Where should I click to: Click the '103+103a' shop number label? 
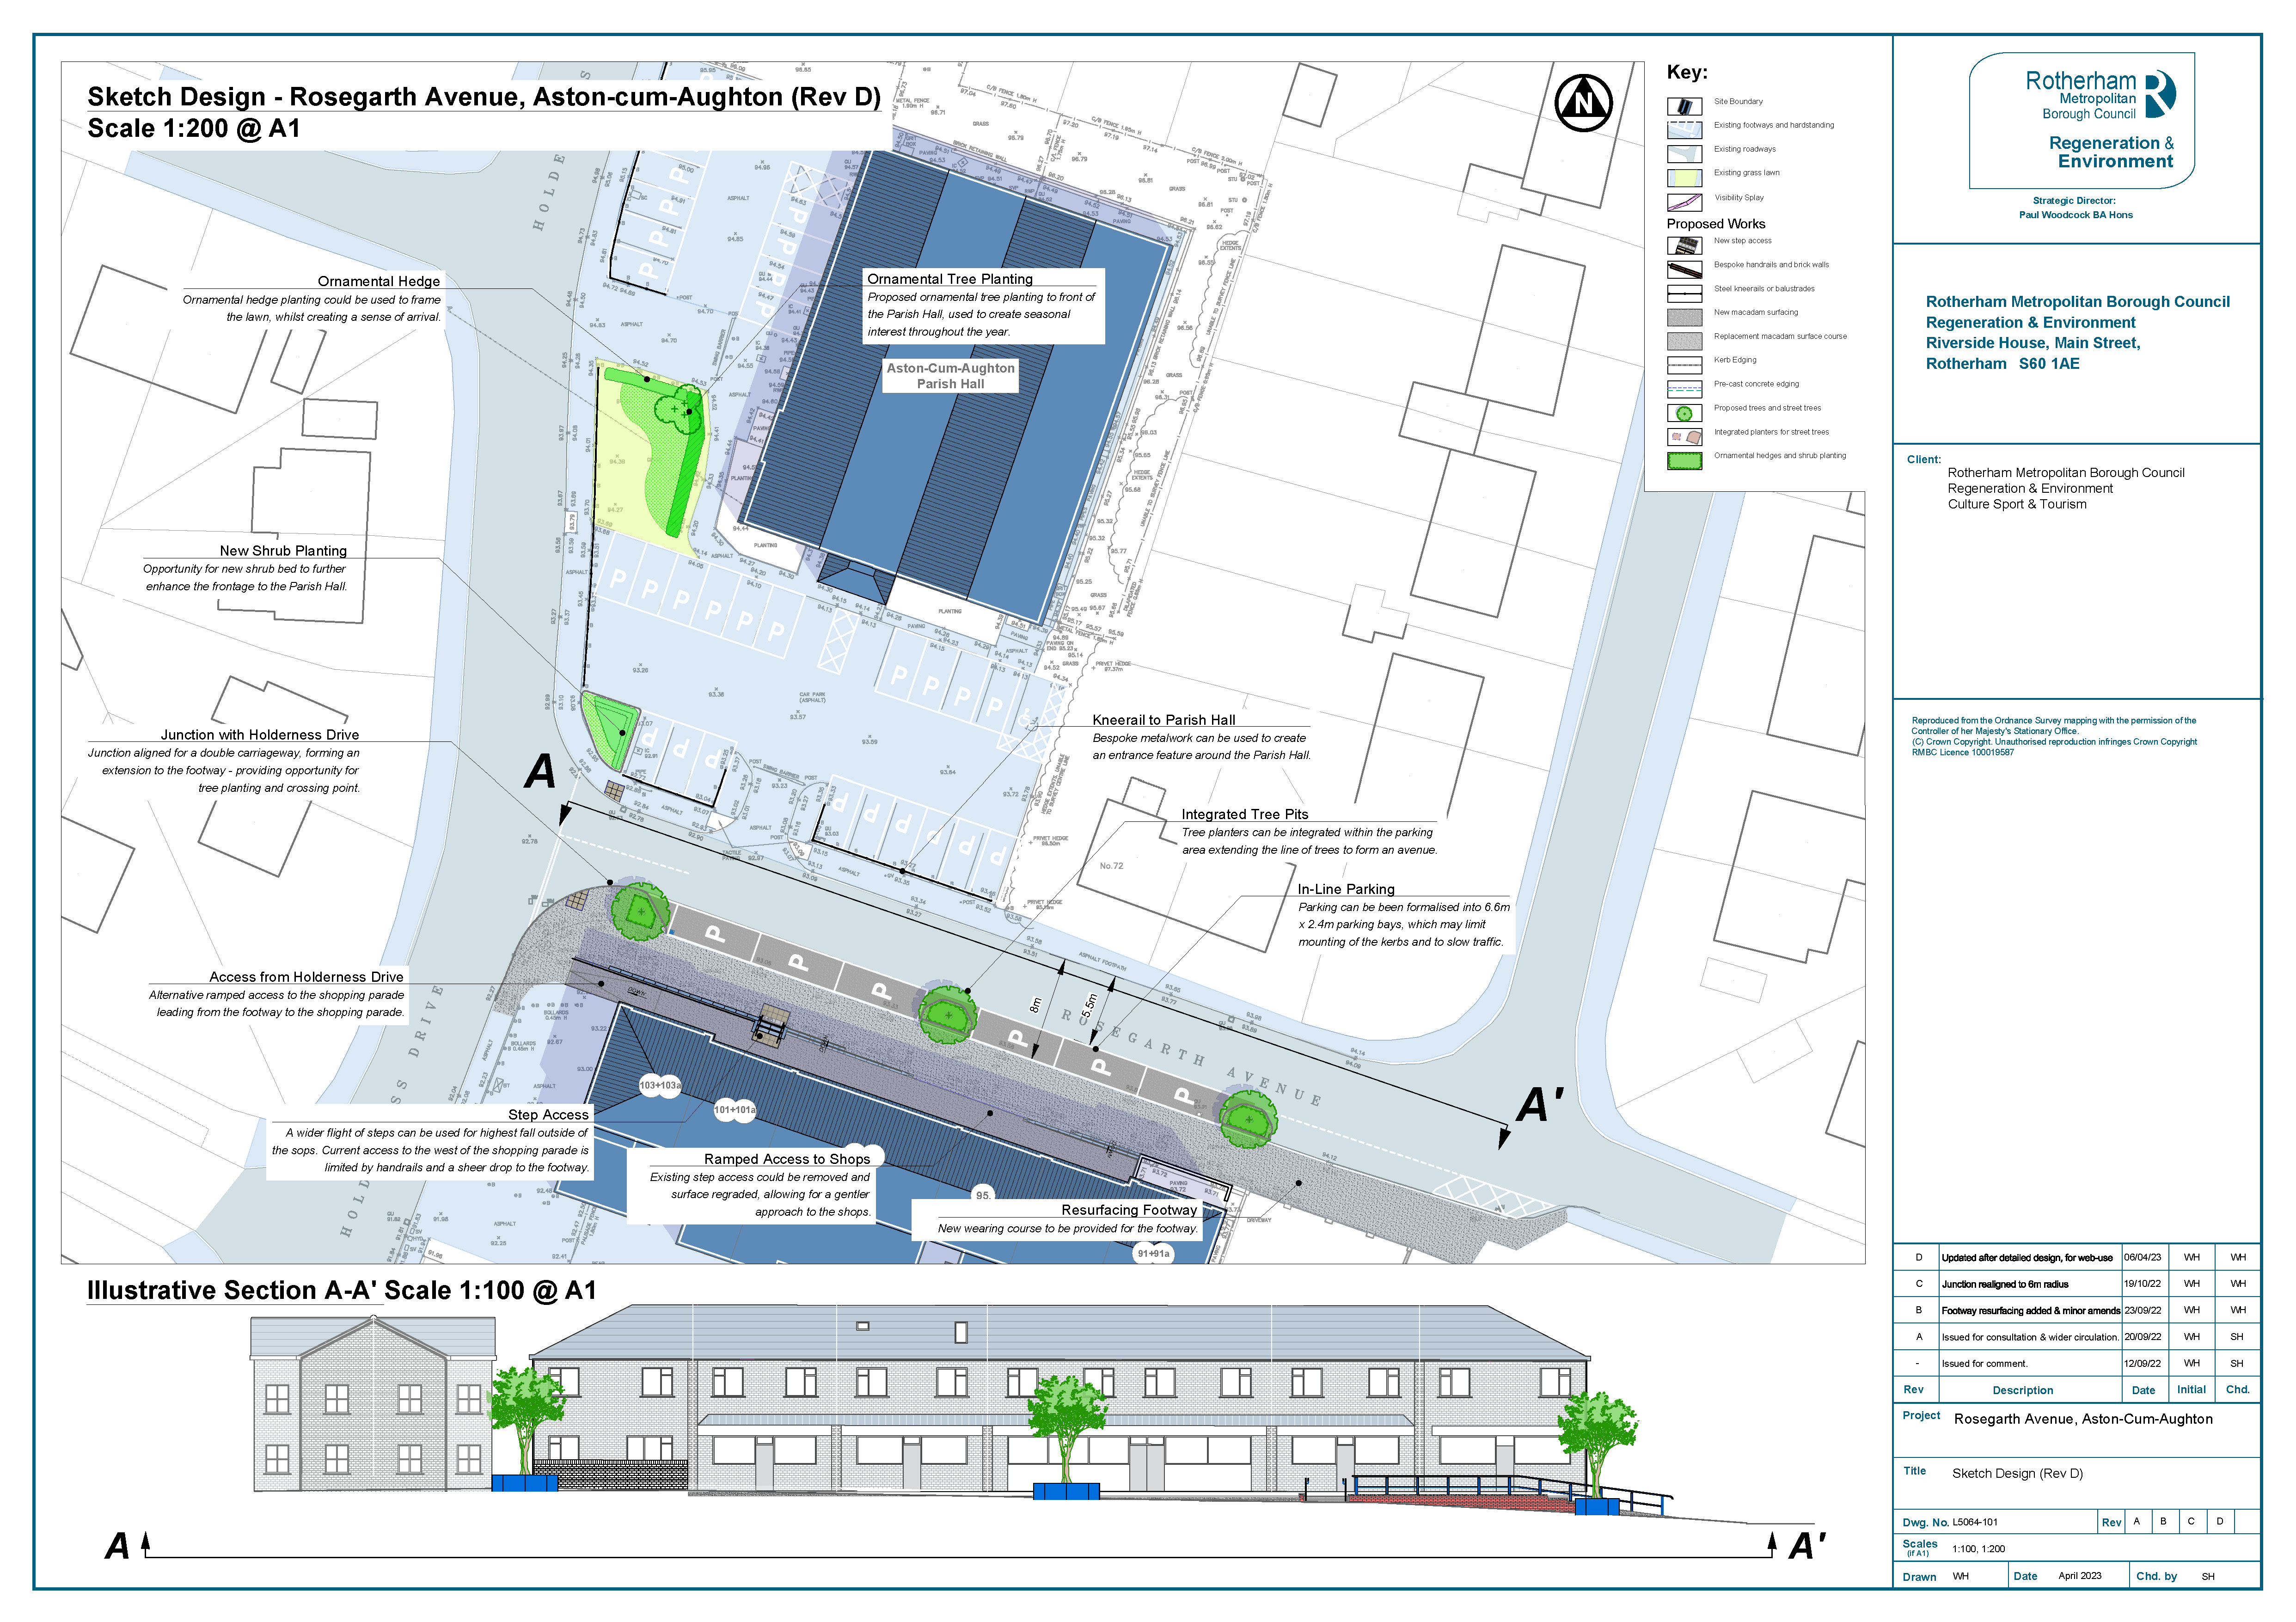pyautogui.click(x=660, y=1085)
